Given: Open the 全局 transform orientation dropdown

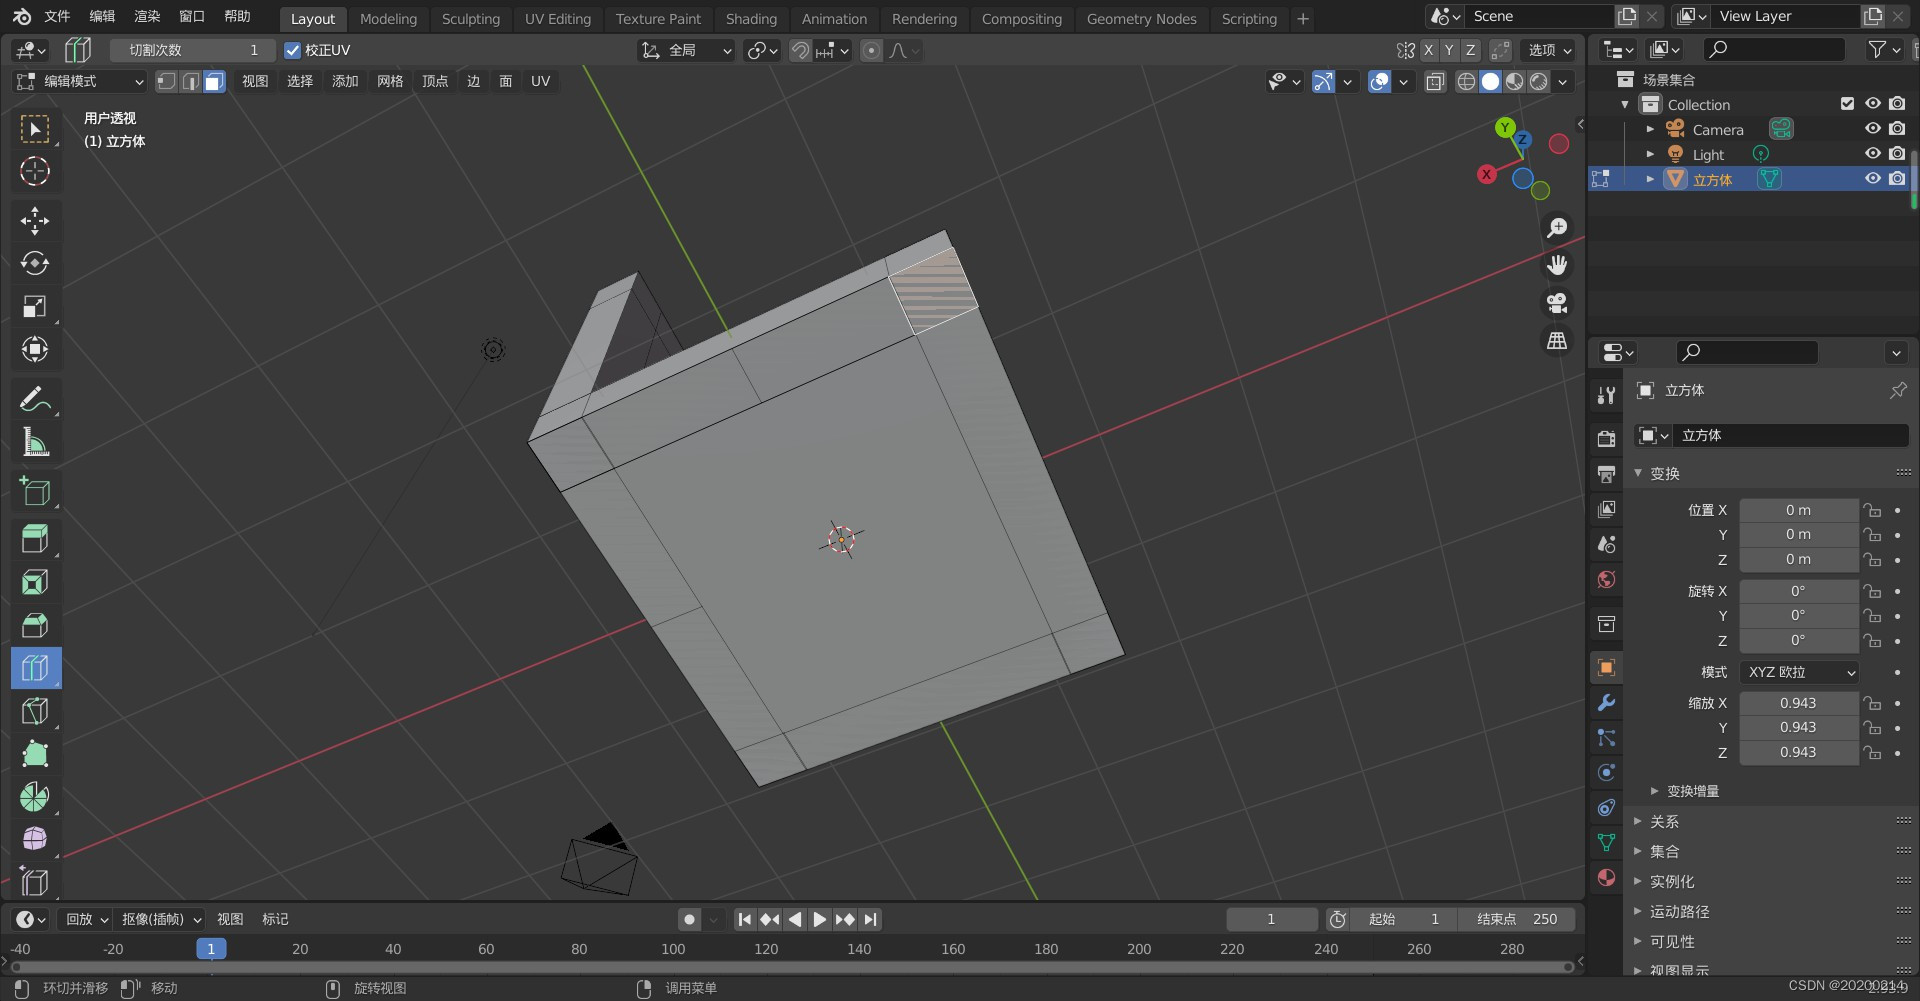Looking at the screenshot, I should [x=686, y=50].
